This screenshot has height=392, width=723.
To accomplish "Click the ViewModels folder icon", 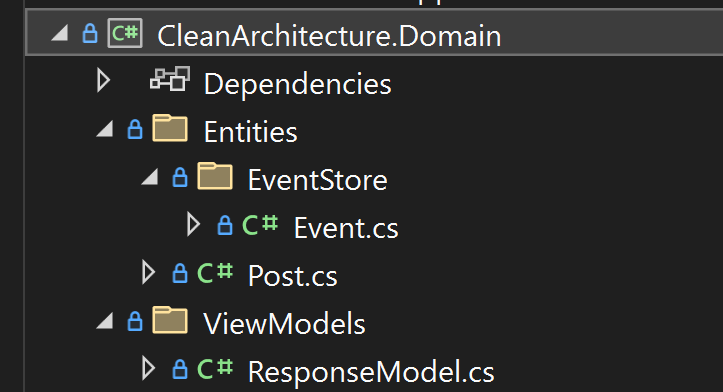I will pyautogui.click(x=170, y=320).
